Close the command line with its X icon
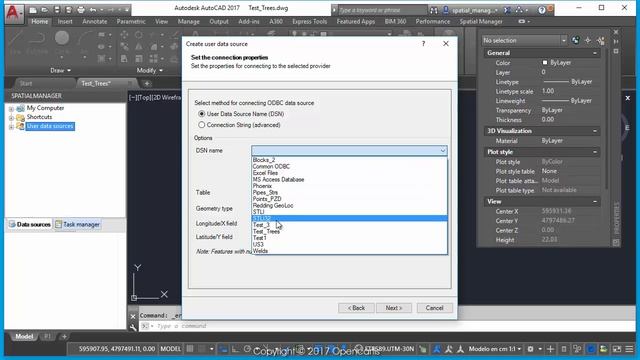The image size is (640, 360). [133, 316]
